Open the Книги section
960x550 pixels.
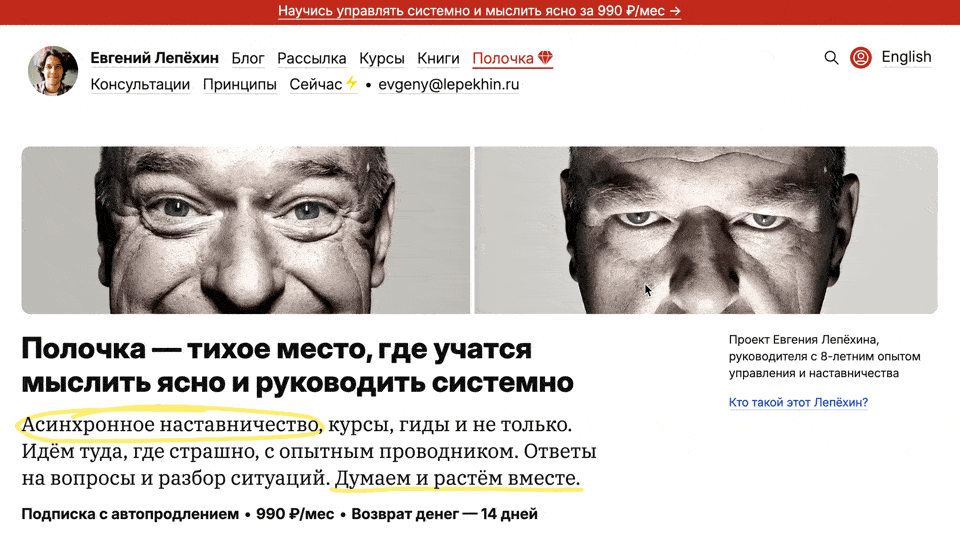(438, 58)
